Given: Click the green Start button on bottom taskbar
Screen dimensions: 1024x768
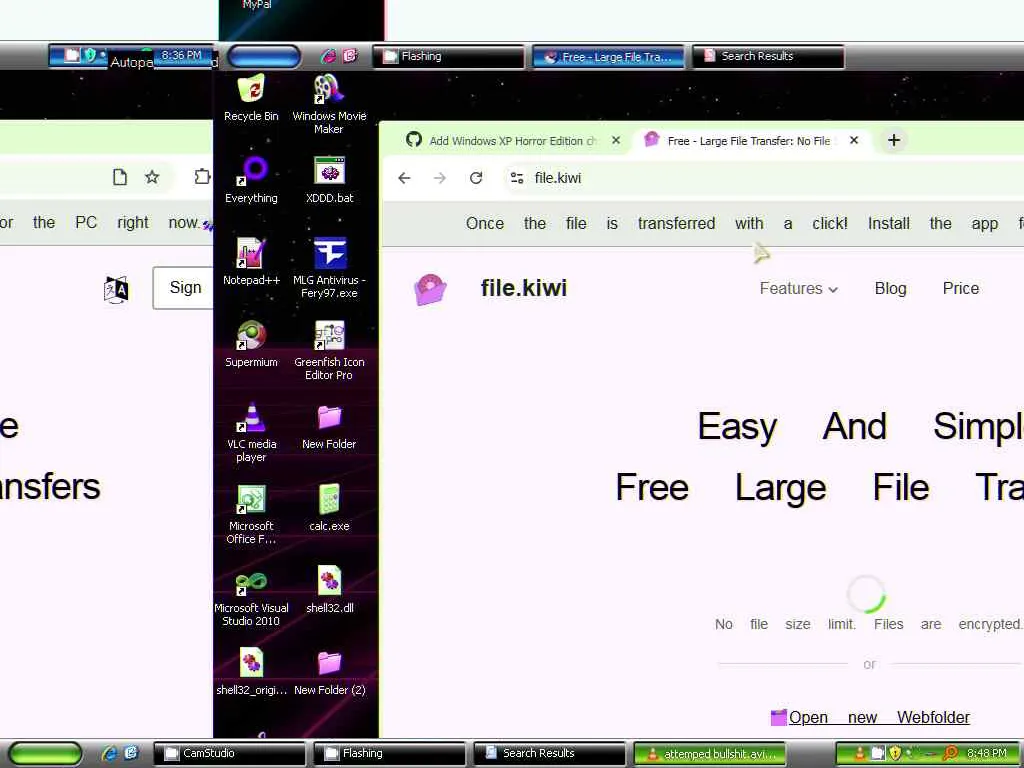Looking at the screenshot, I should (x=44, y=753).
